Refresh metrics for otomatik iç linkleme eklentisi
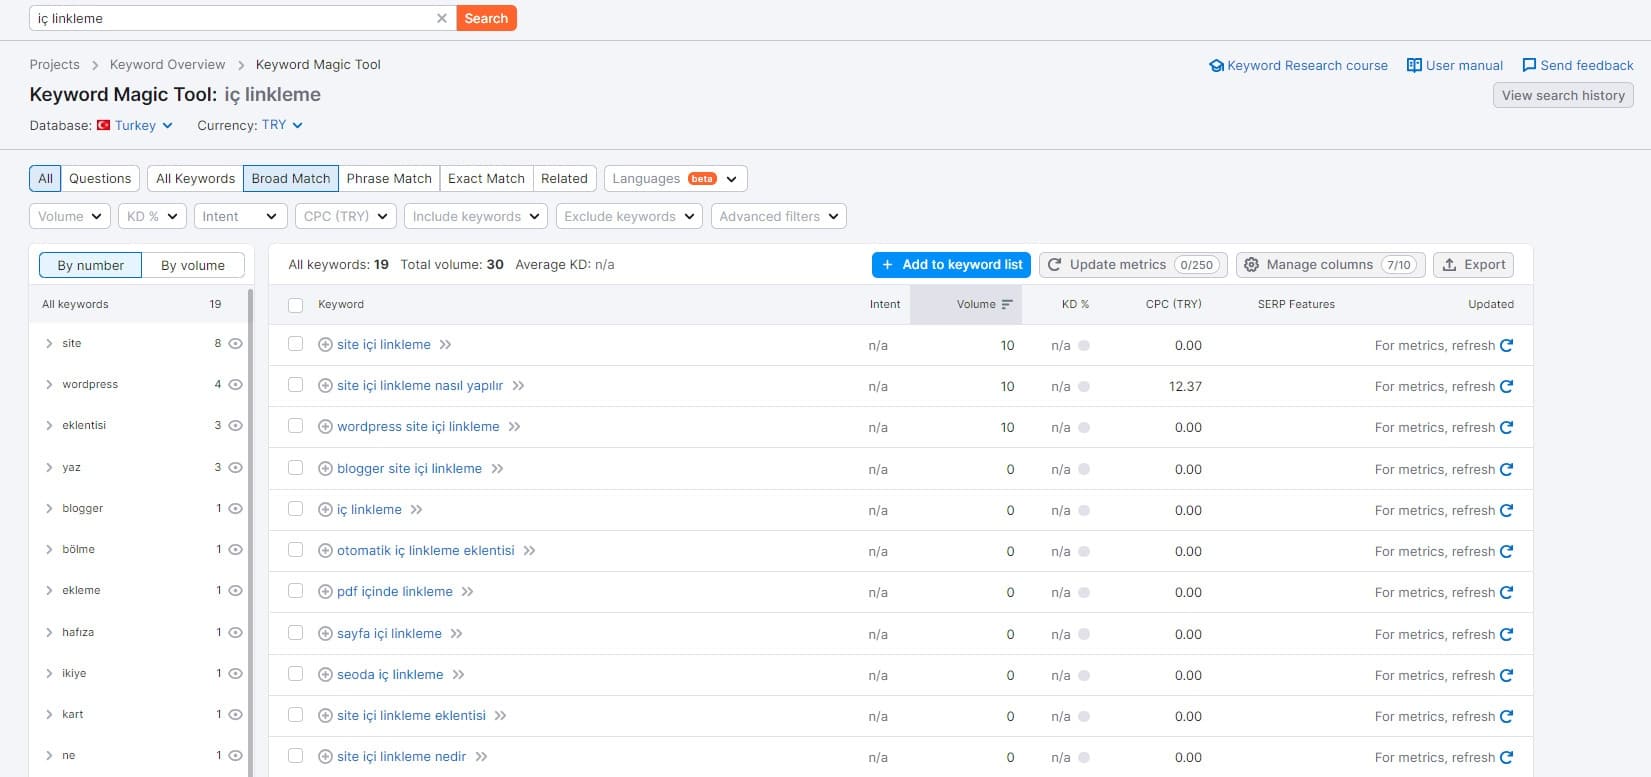This screenshot has width=1651, height=777. (x=1506, y=551)
